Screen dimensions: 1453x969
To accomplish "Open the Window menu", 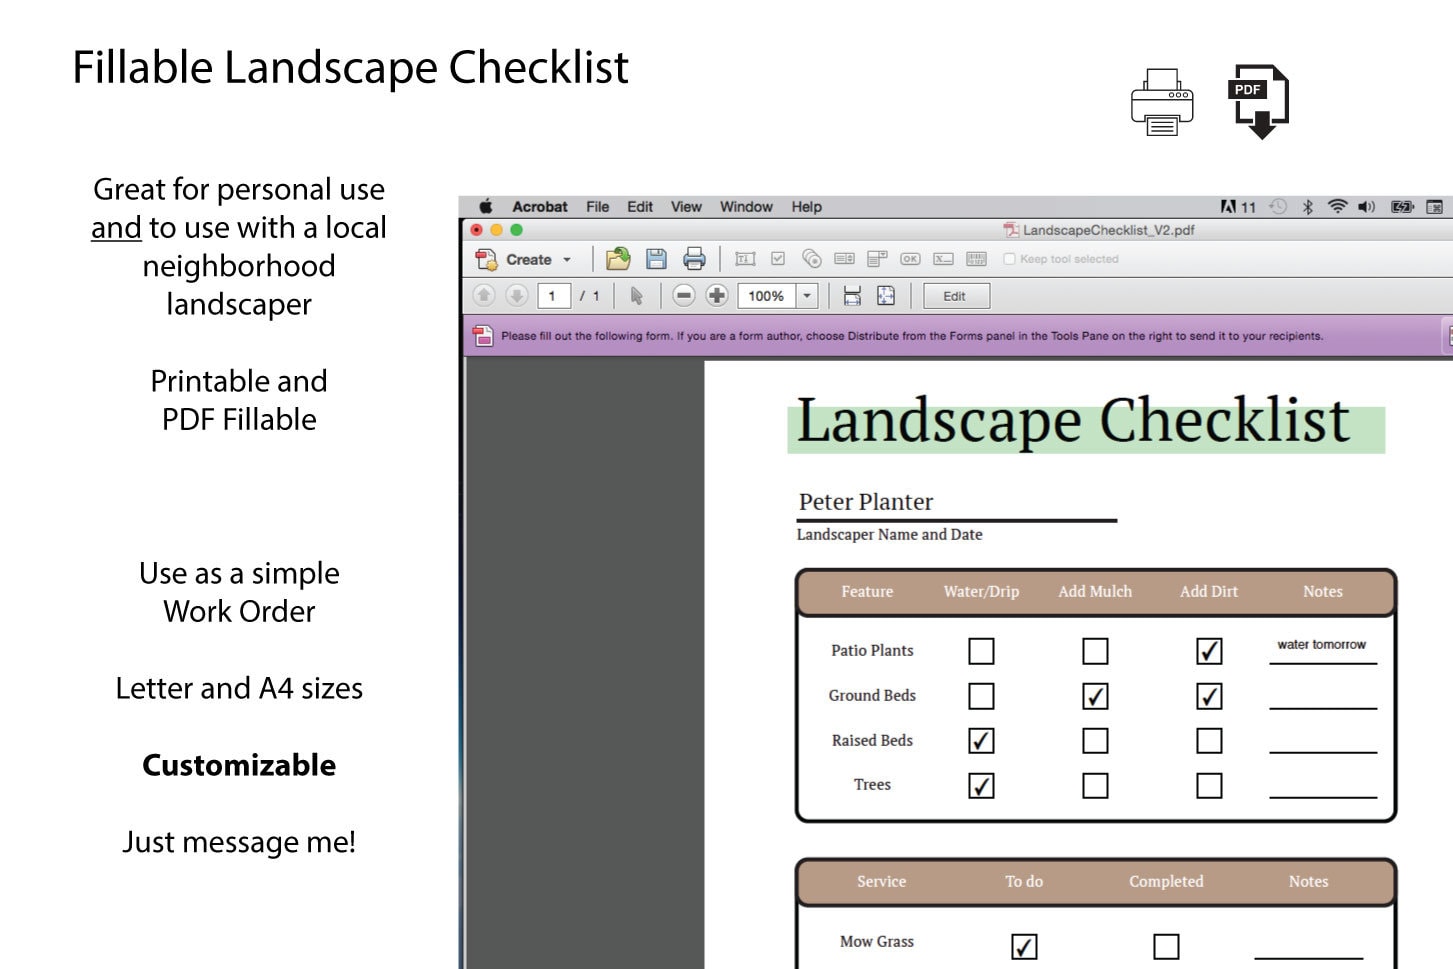I will click(x=746, y=206).
